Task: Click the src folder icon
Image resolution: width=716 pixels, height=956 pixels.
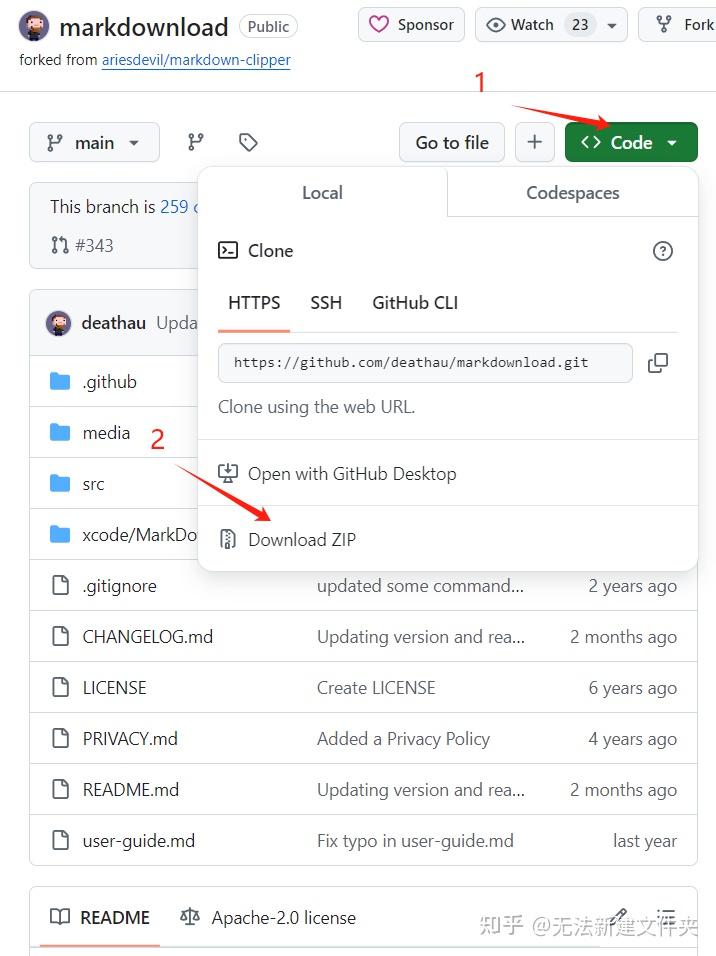Action: tap(60, 483)
